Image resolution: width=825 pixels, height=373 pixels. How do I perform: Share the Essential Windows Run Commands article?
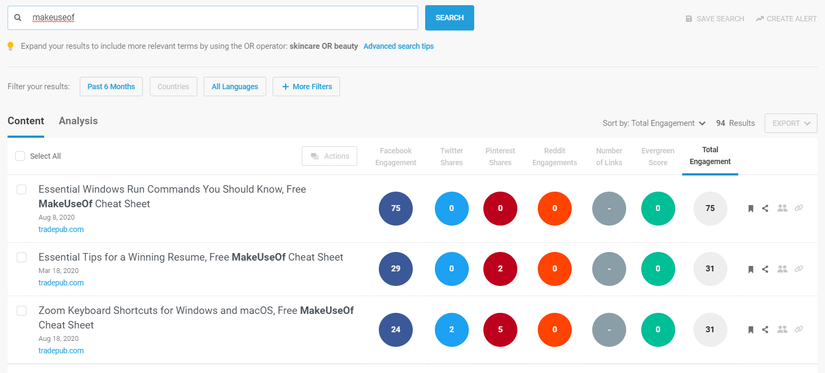[765, 208]
